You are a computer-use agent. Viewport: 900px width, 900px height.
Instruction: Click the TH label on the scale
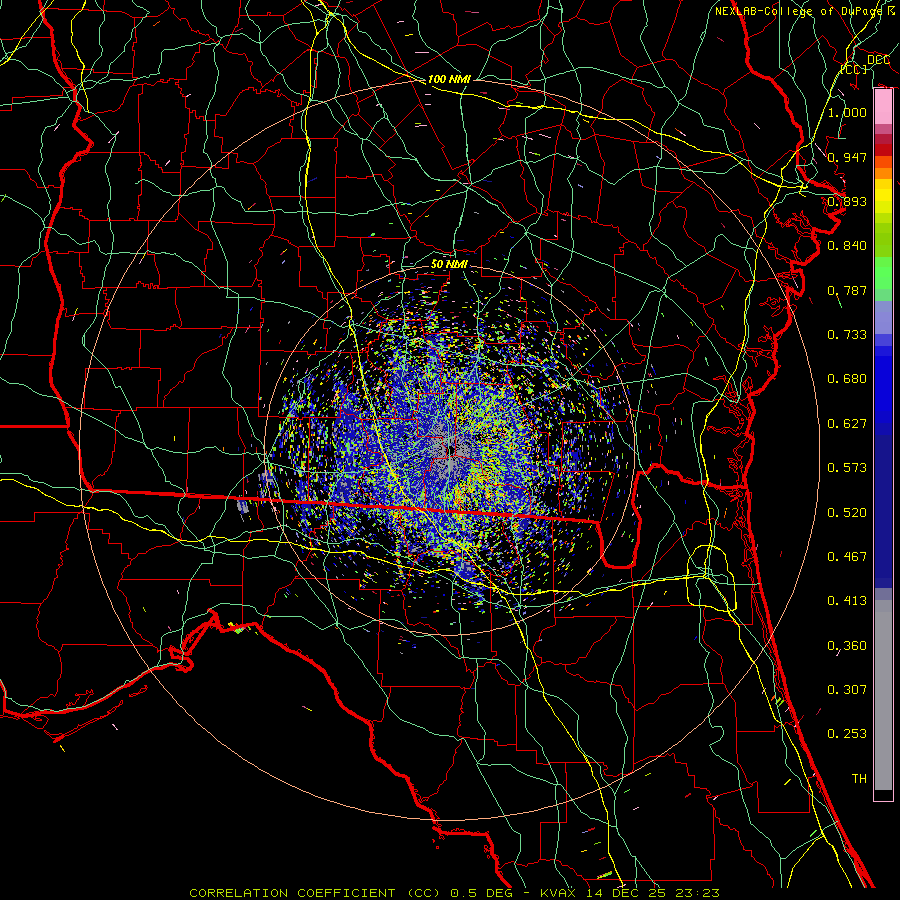click(x=859, y=779)
